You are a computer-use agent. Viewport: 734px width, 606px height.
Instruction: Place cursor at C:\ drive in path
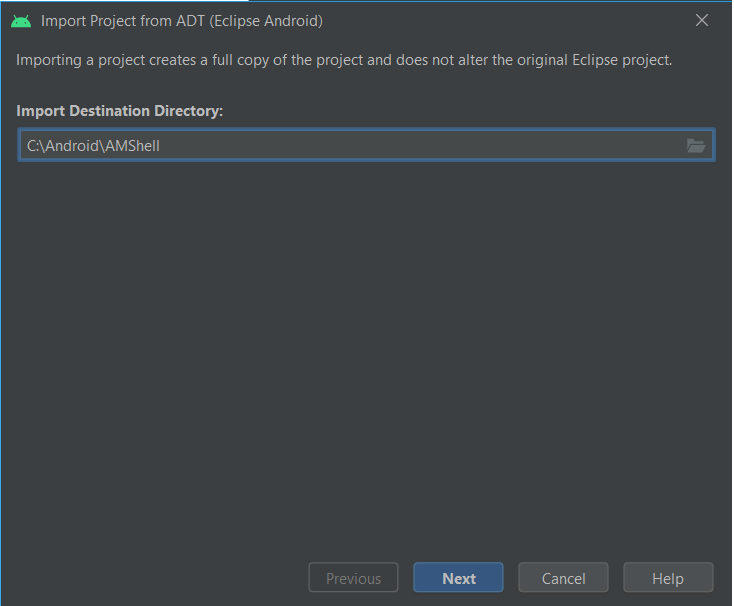coord(34,146)
